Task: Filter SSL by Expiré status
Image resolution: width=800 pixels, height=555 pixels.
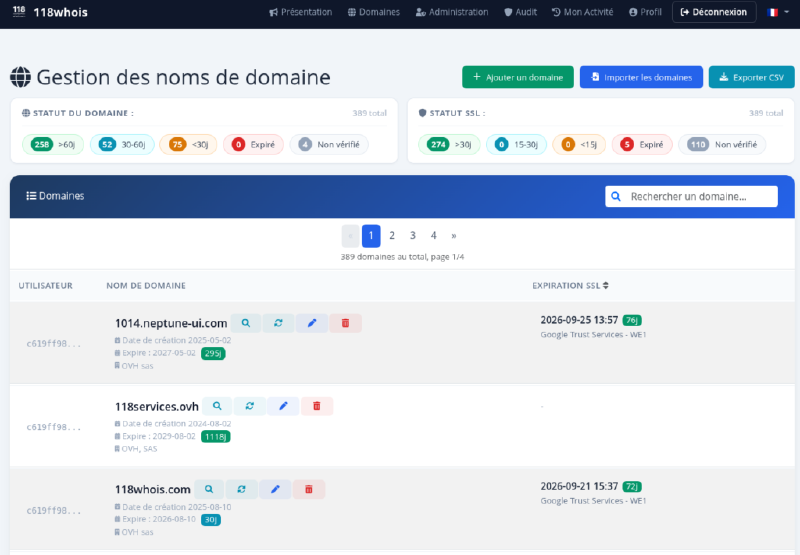Action: tap(642, 144)
